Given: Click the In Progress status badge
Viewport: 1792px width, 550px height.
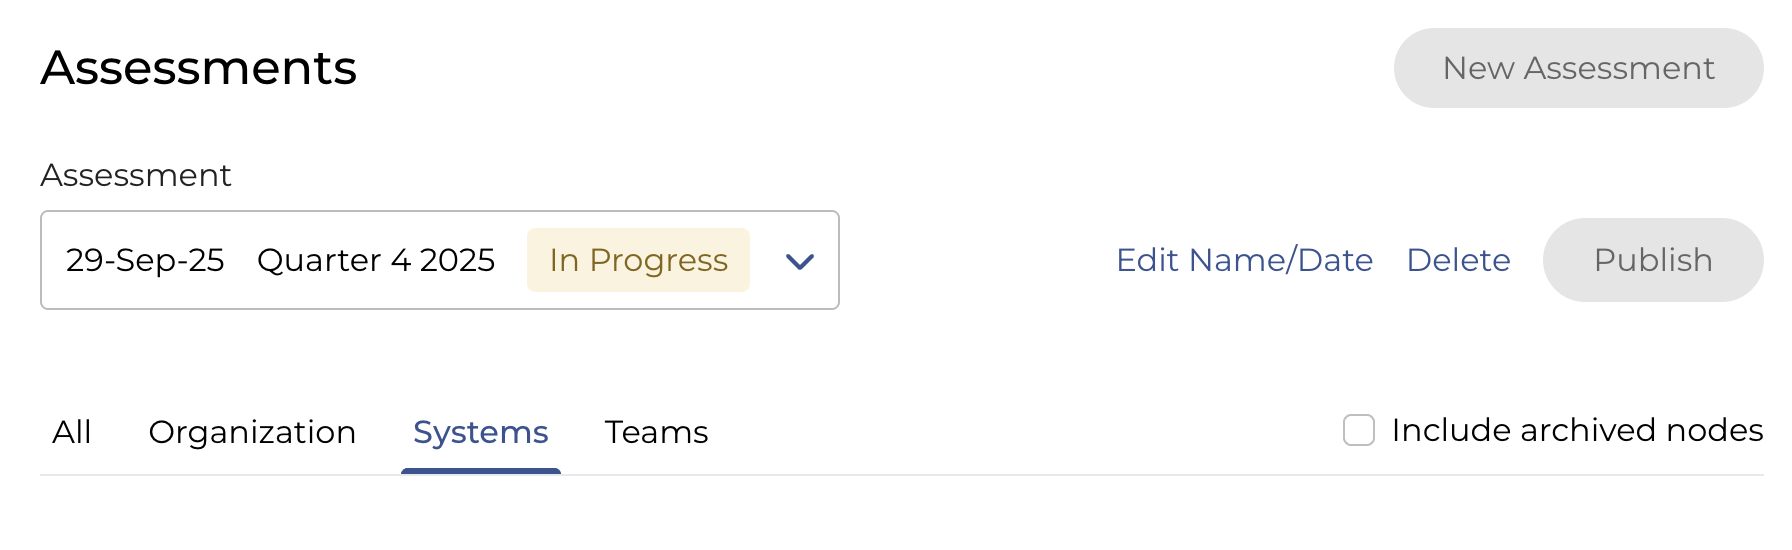Looking at the screenshot, I should pyautogui.click(x=638, y=260).
